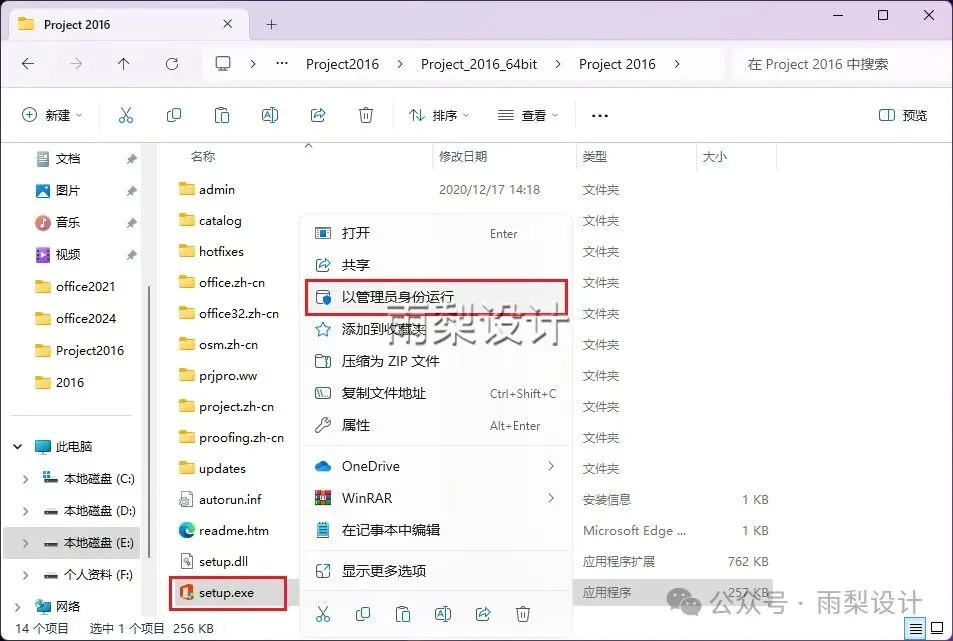Click the Copy icon in the toolbar
This screenshot has width=953, height=641.
(x=174, y=115)
